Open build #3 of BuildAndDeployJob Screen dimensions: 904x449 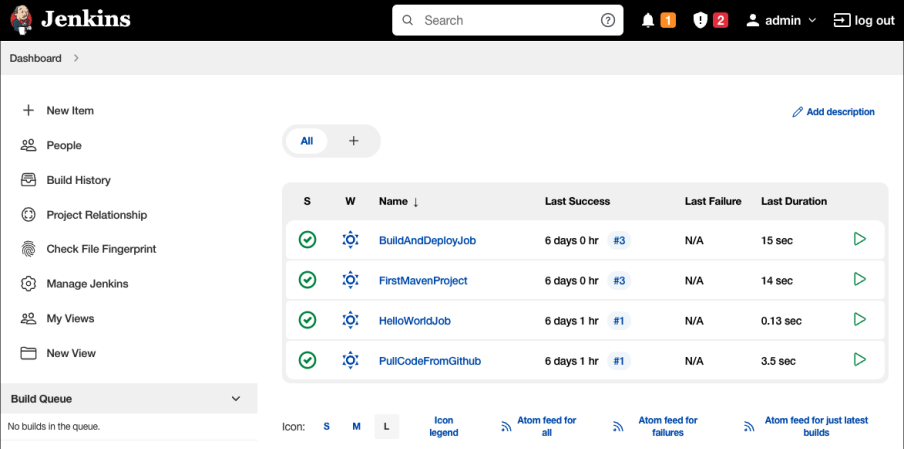[x=619, y=240]
